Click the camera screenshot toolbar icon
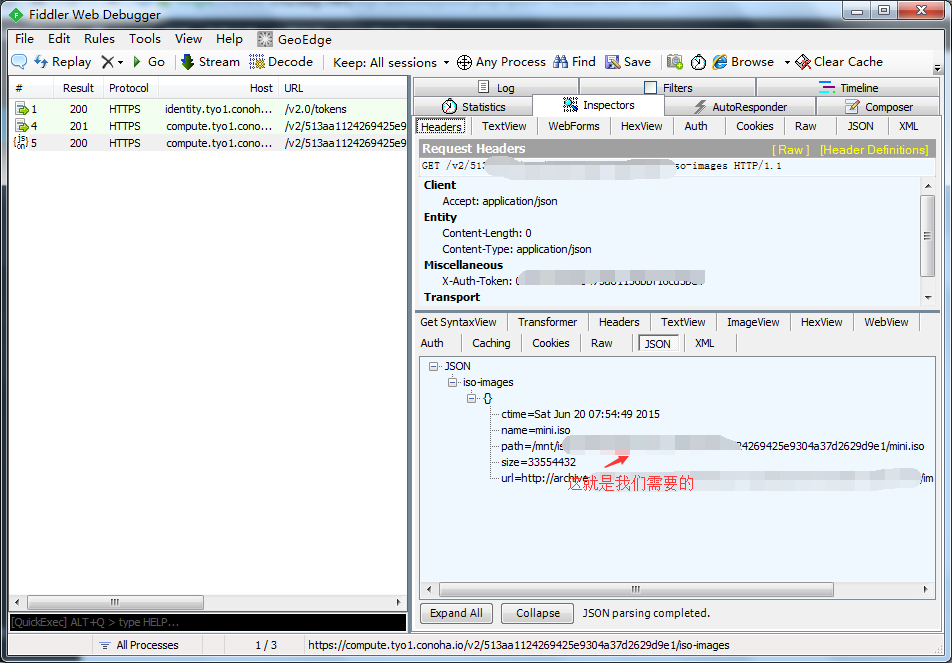This screenshot has height=663, width=952. point(675,62)
